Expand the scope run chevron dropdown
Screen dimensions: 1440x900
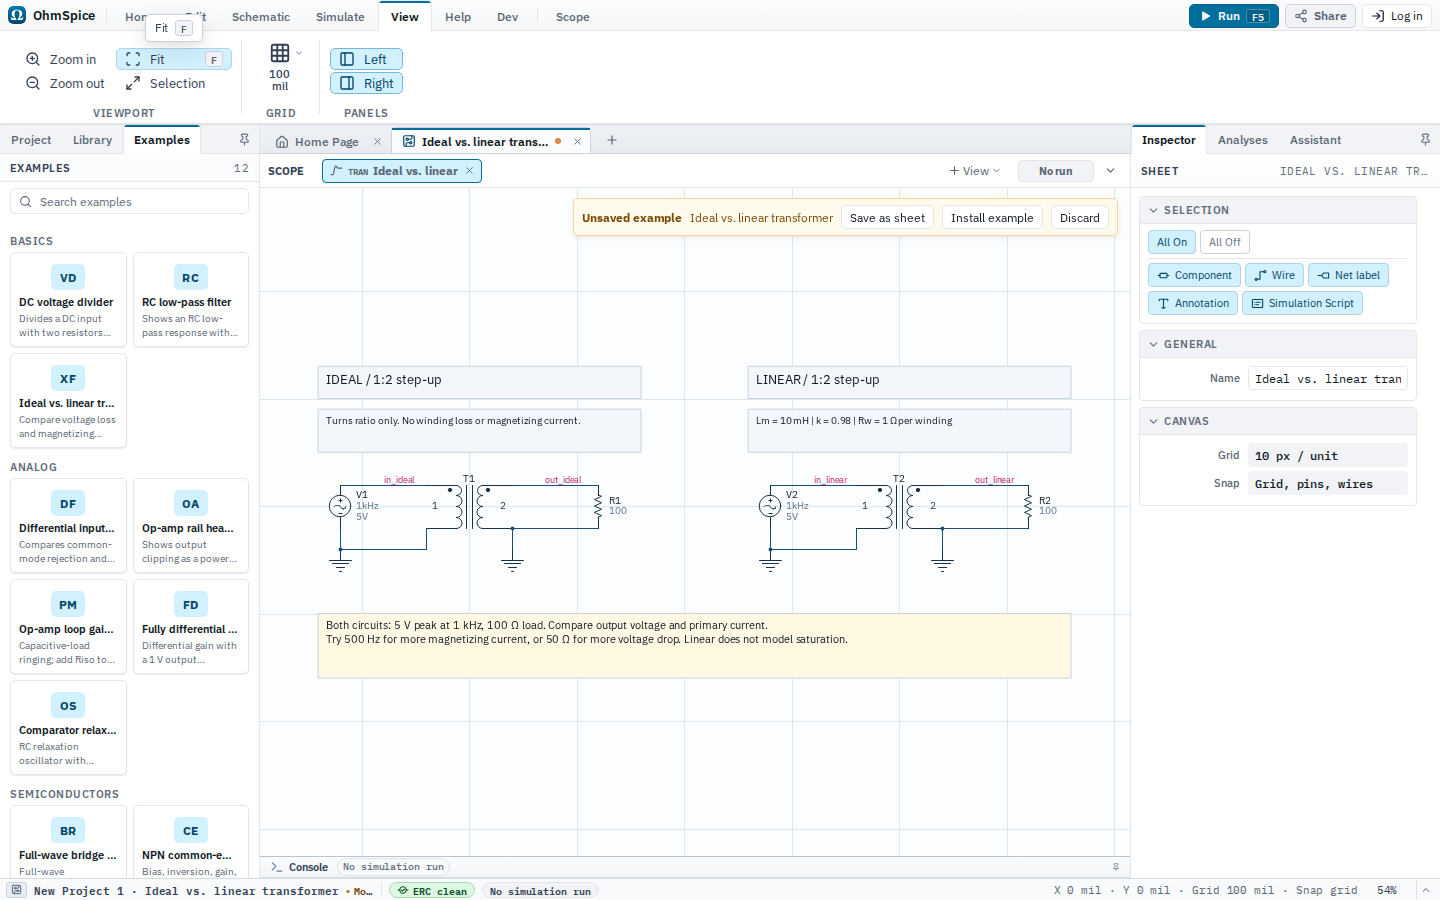(1110, 171)
